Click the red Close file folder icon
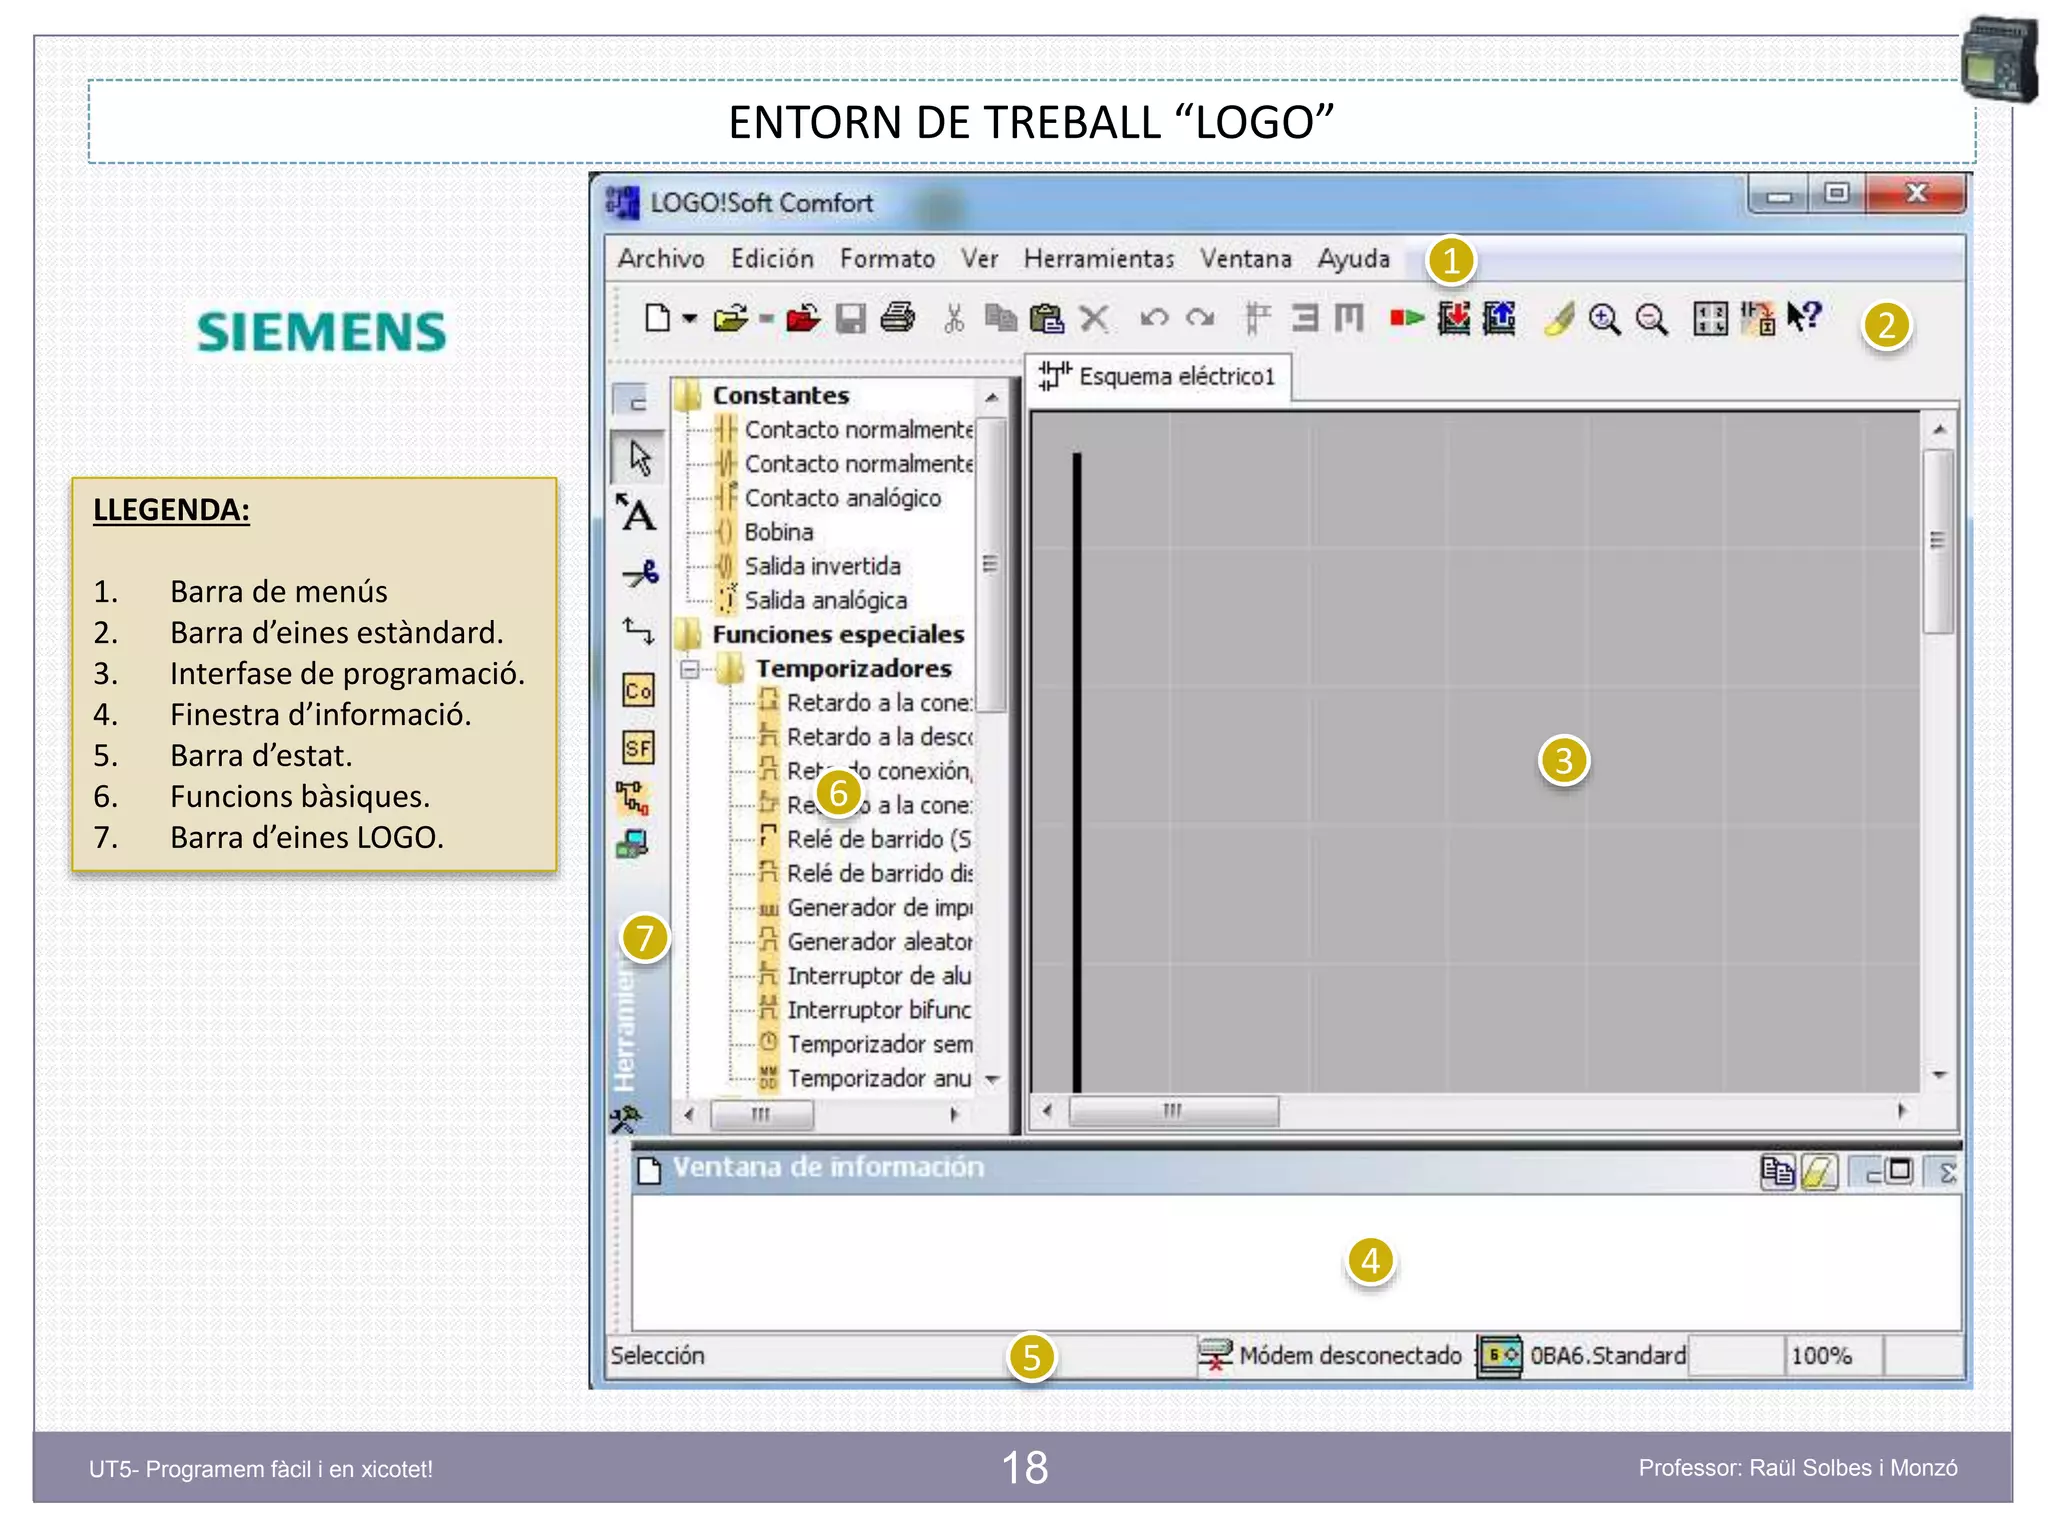The height and width of the screenshot is (1536, 2048). click(x=803, y=319)
